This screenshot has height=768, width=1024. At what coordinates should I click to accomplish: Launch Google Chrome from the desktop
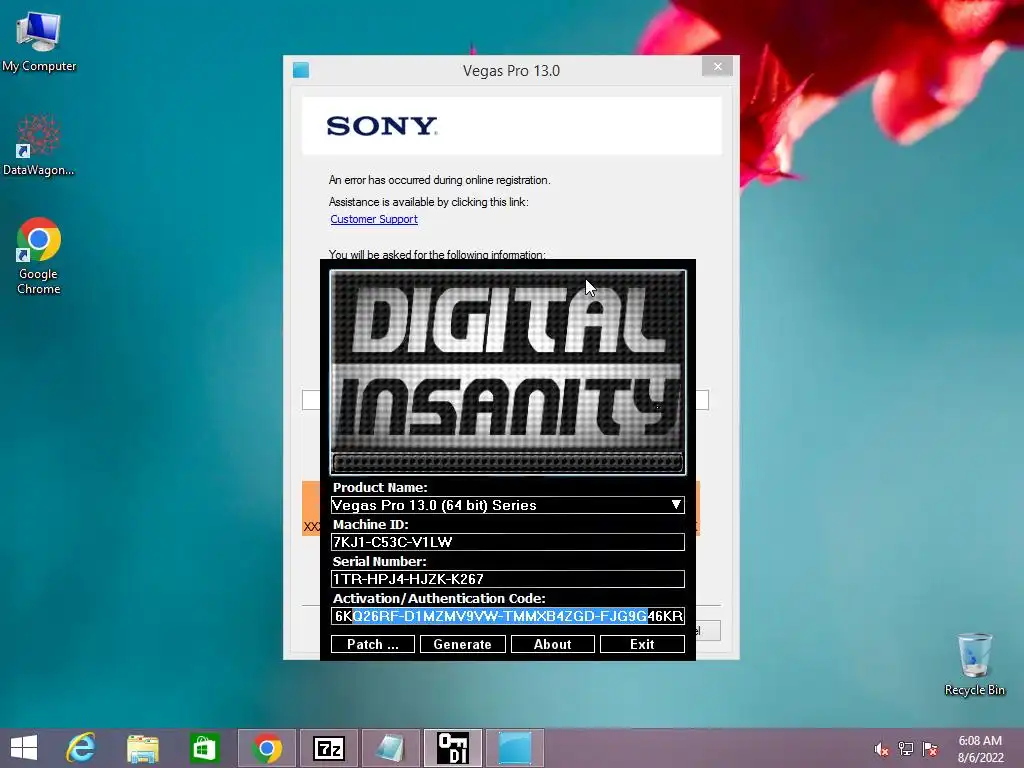point(39,256)
